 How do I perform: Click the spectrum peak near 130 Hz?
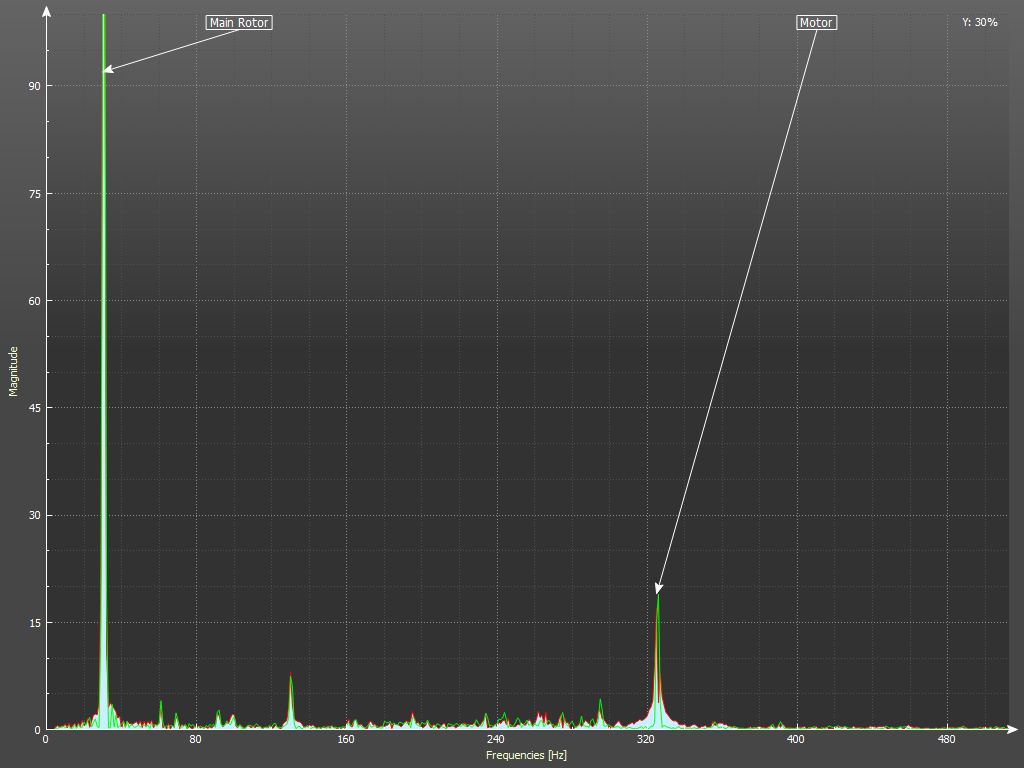[291, 677]
